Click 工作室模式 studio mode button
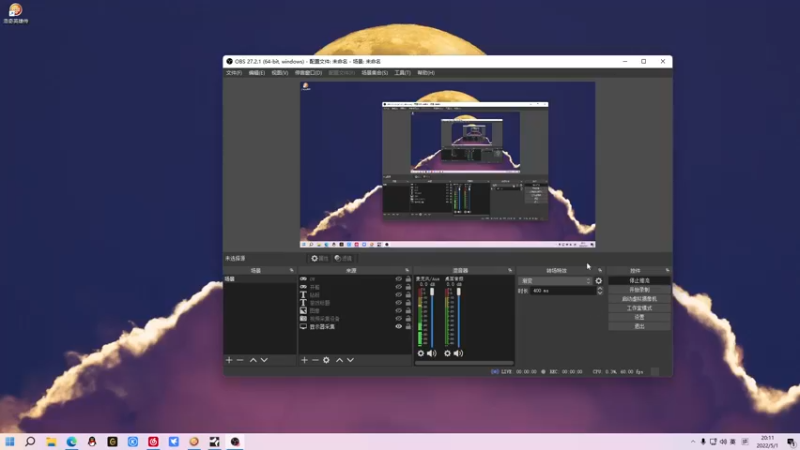800x450 pixels. [x=639, y=308]
